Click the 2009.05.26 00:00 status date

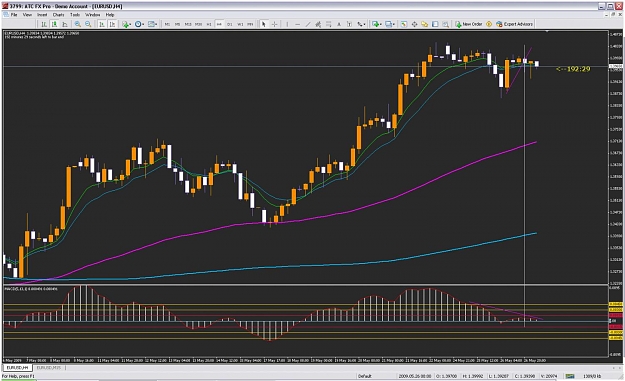click(415, 376)
